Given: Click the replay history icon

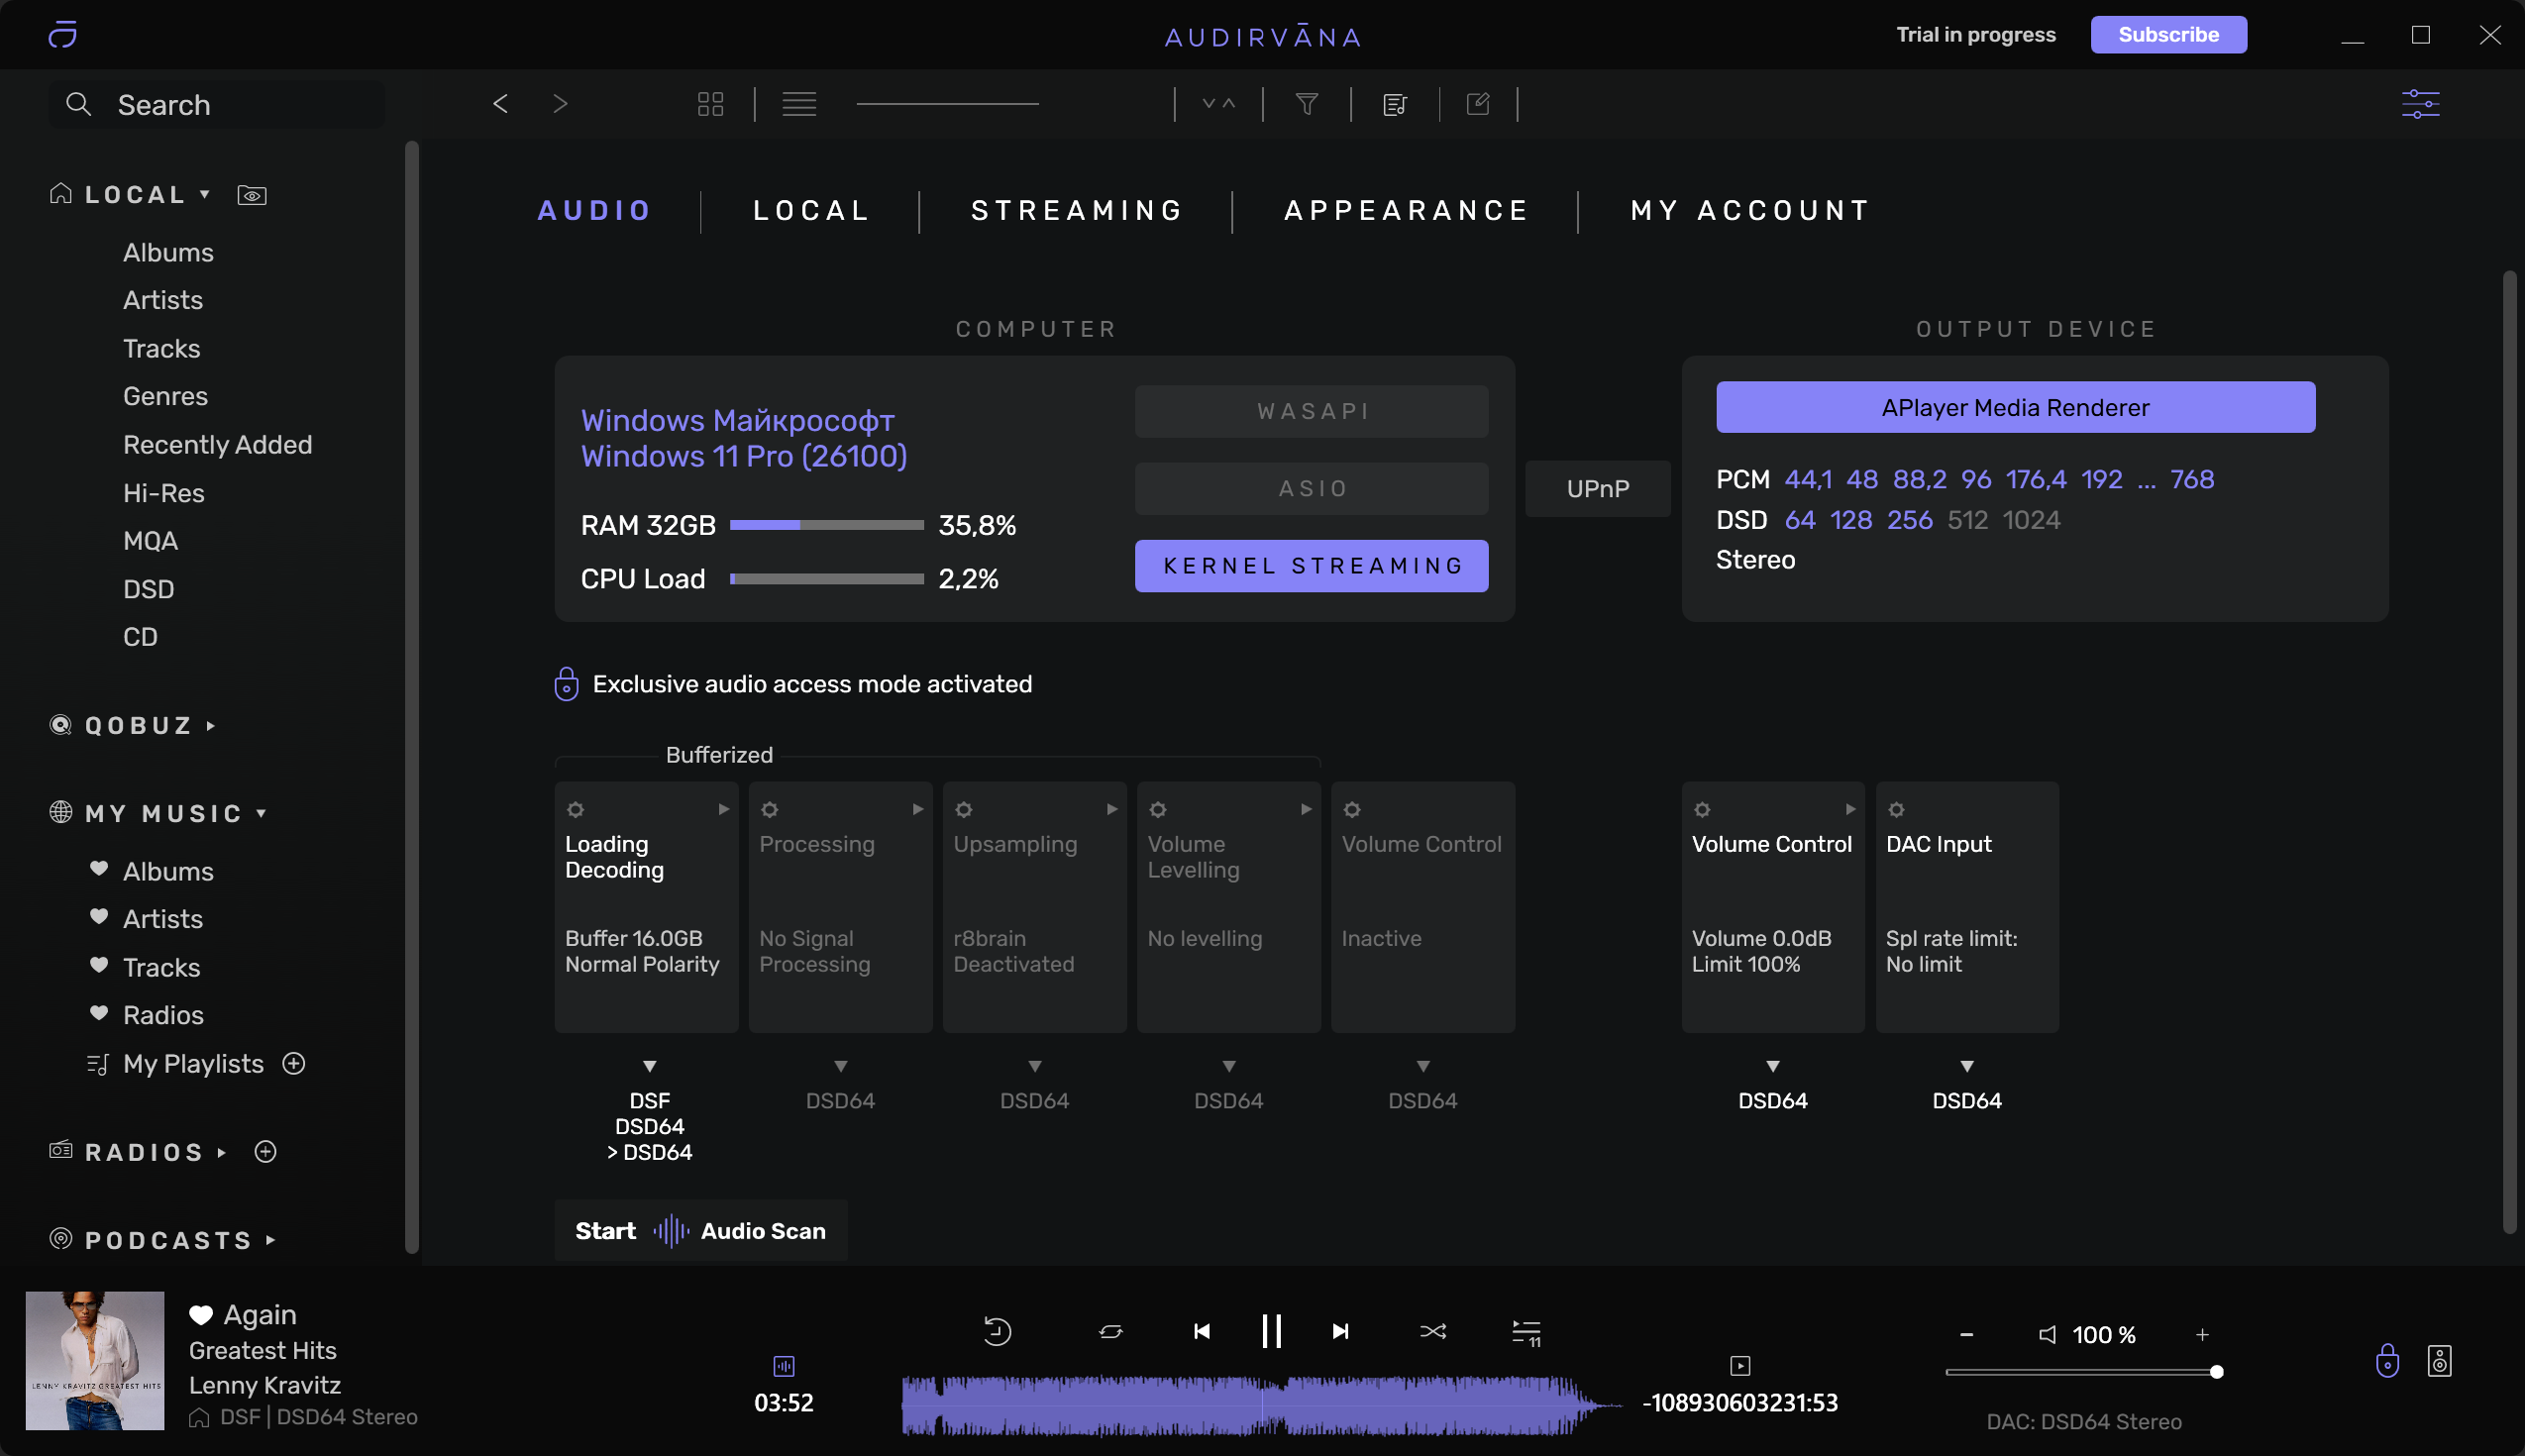Looking at the screenshot, I should click(998, 1331).
